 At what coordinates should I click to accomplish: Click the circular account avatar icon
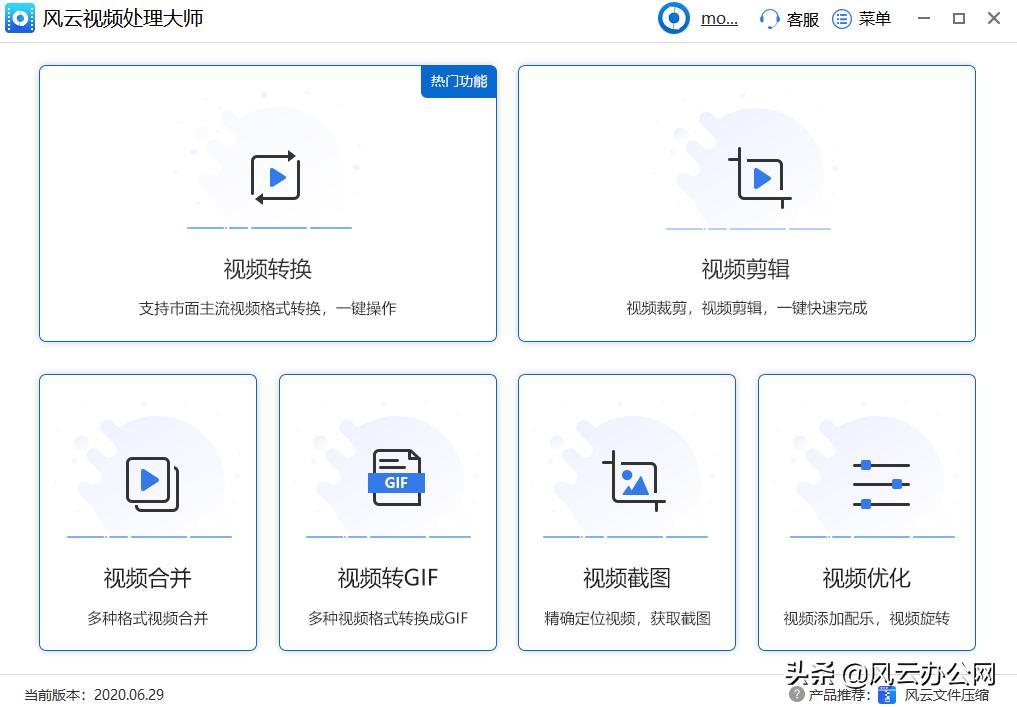(x=673, y=18)
